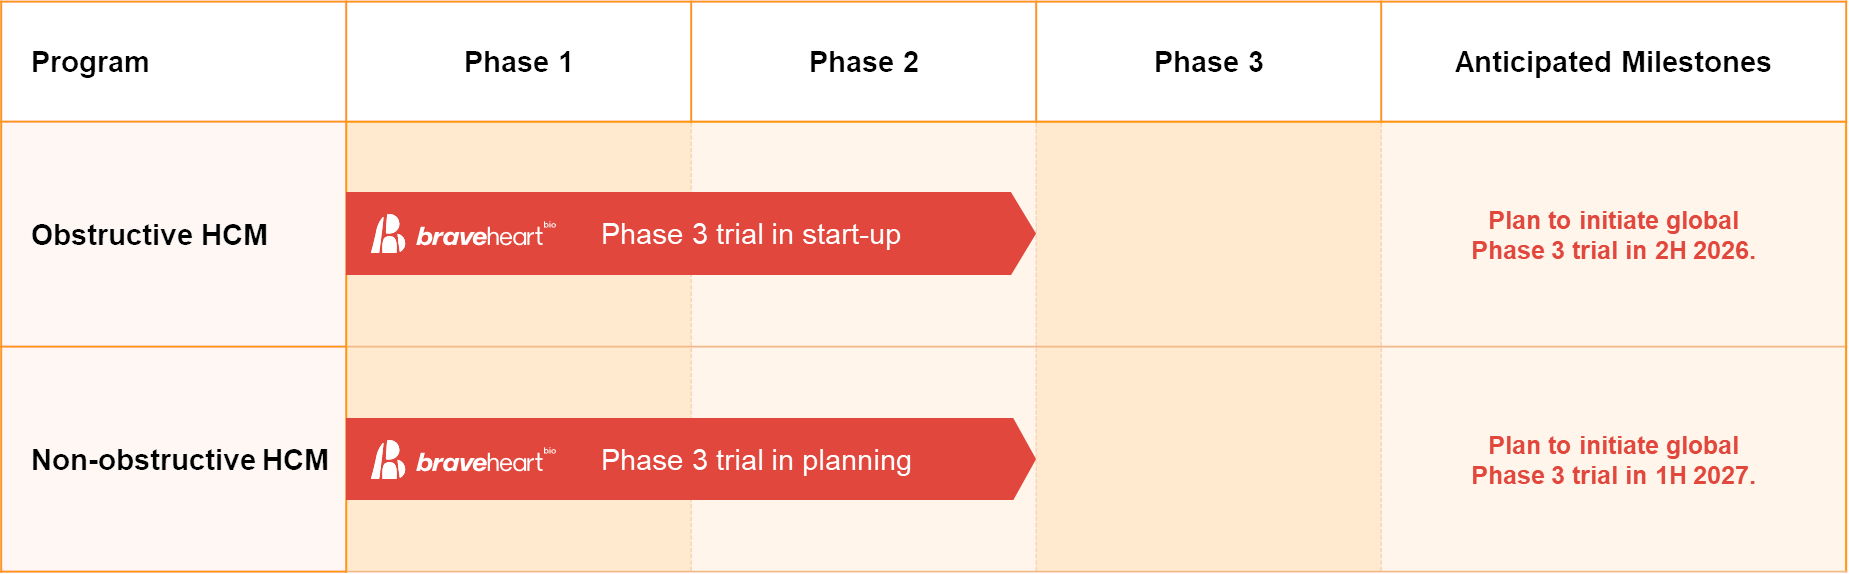Click the 'Phase 3 trial in planning' text
Viewport: 1849px width, 574px height.
pos(756,460)
